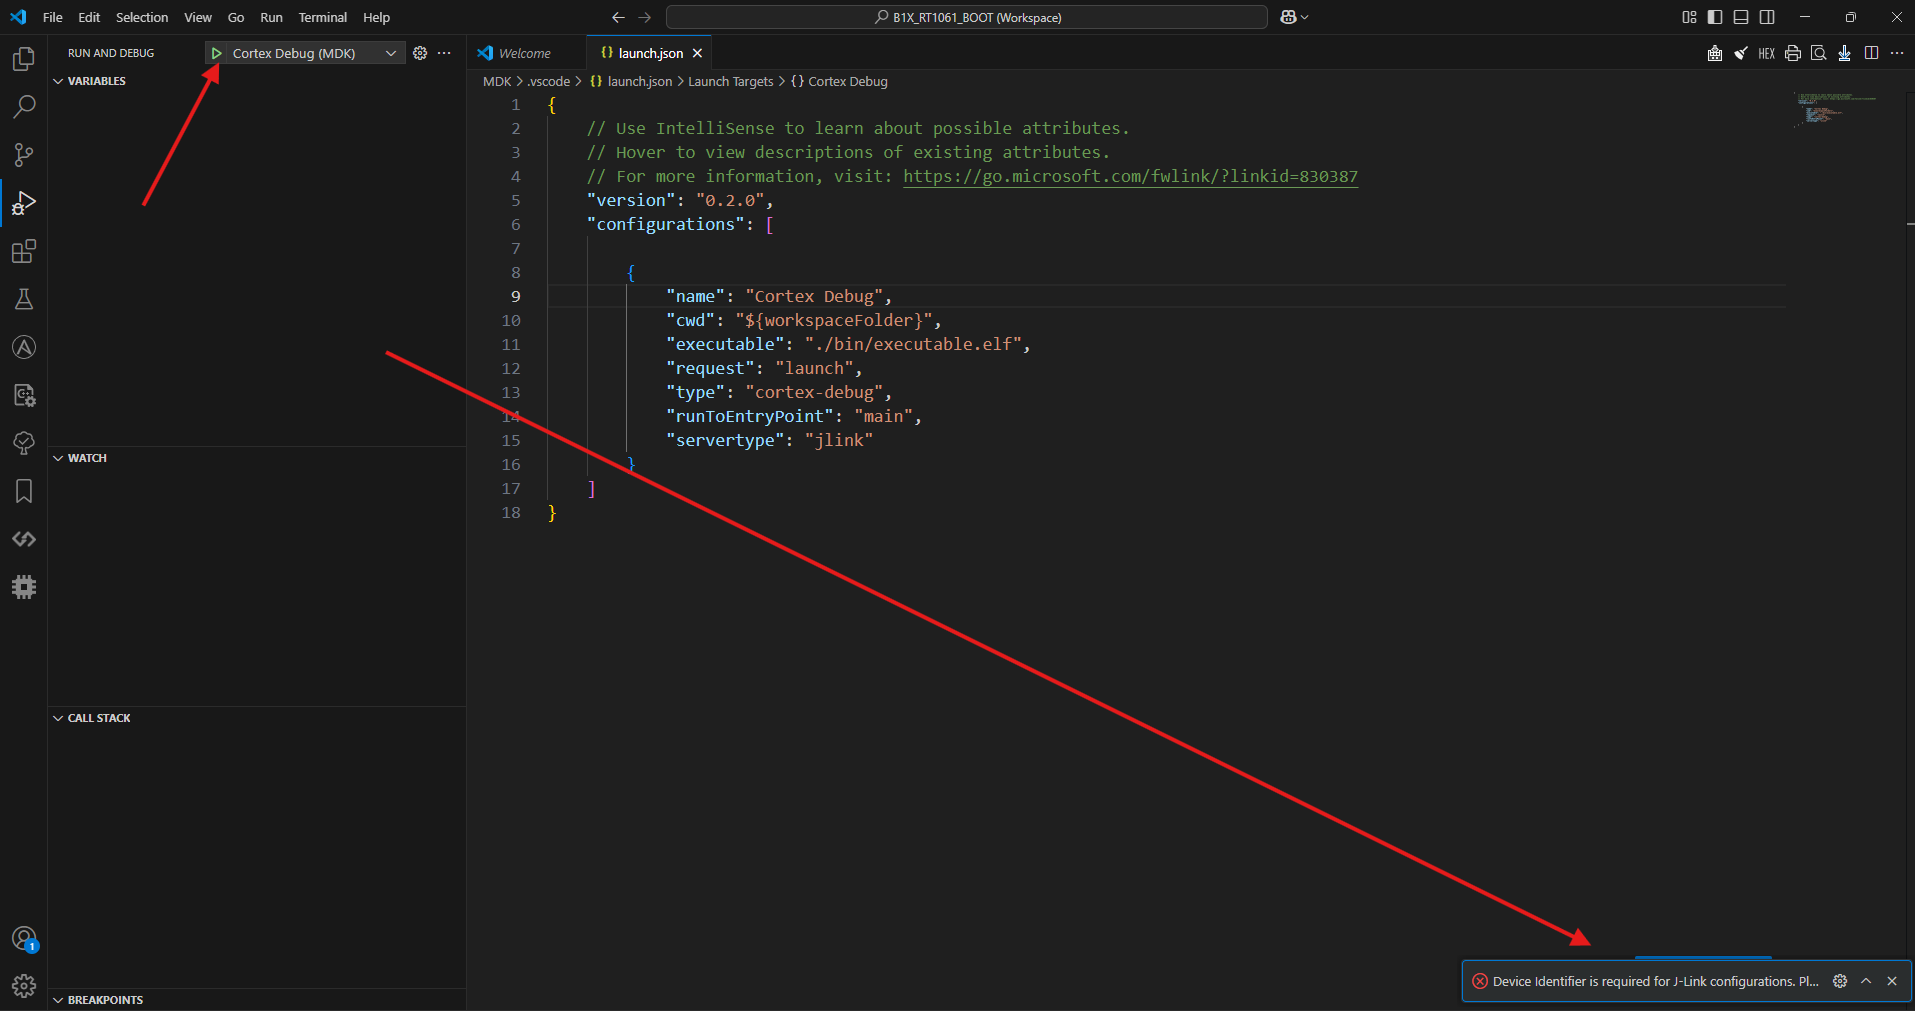
Task: Open the Terminal menu
Action: (x=322, y=17)
